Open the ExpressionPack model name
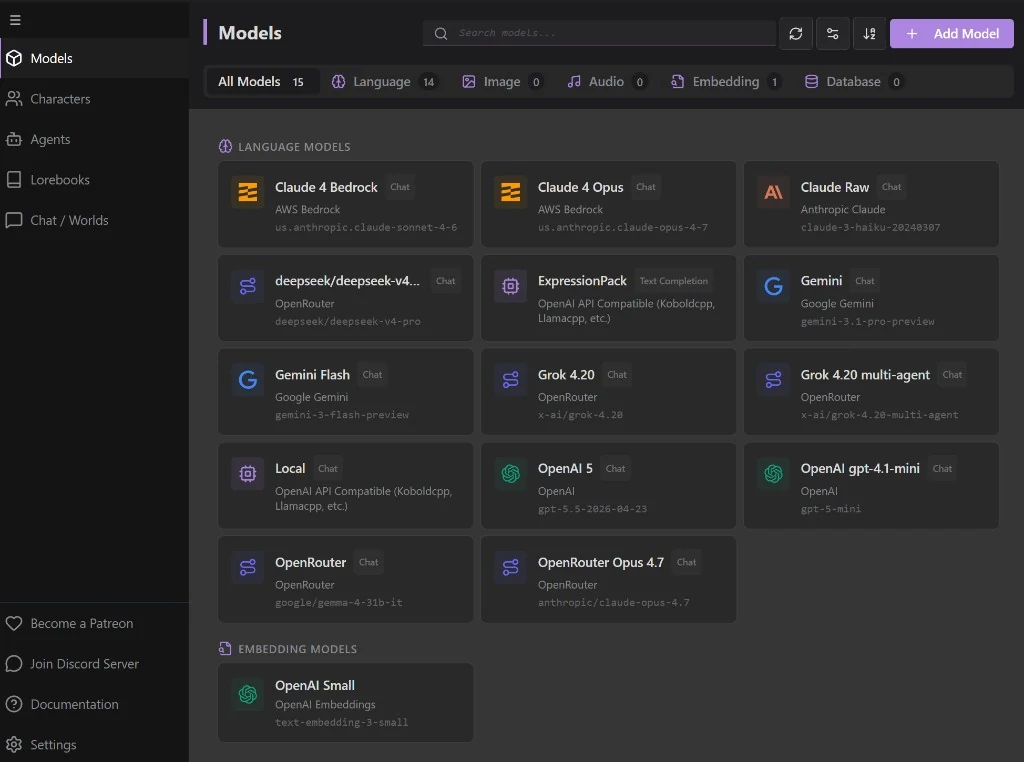The image size is (1024, 762). coord(582,281)
